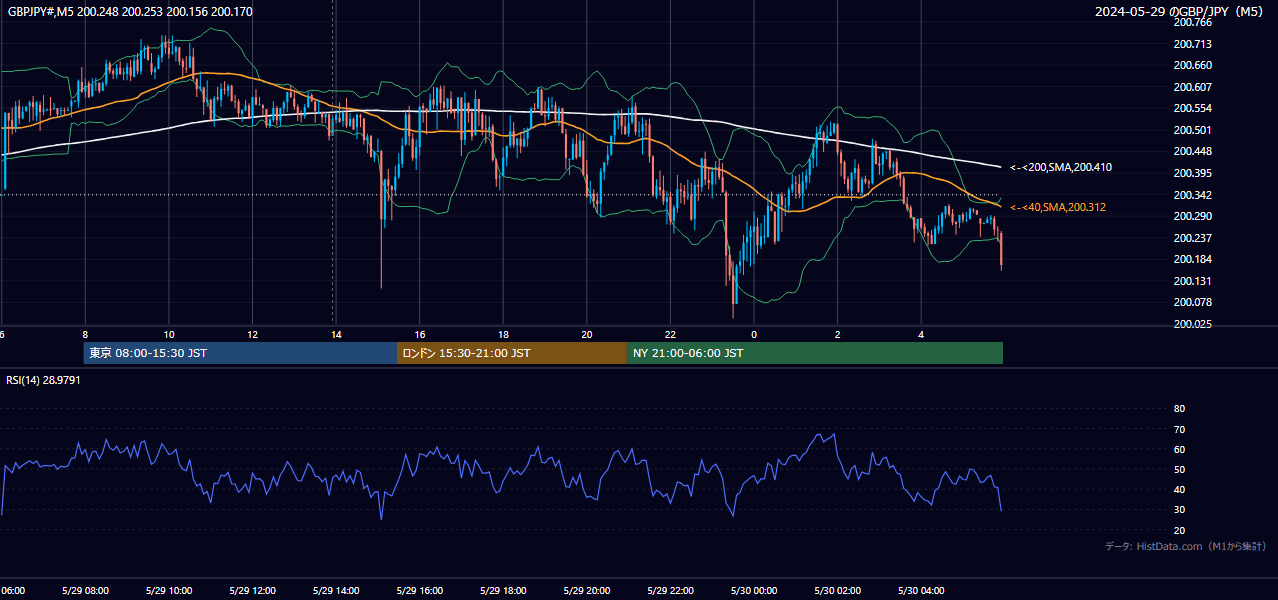This screenshot has width=1278, height=600.
Task: Click the bottom time label 5/29 18:00
Action: point(504,590)
